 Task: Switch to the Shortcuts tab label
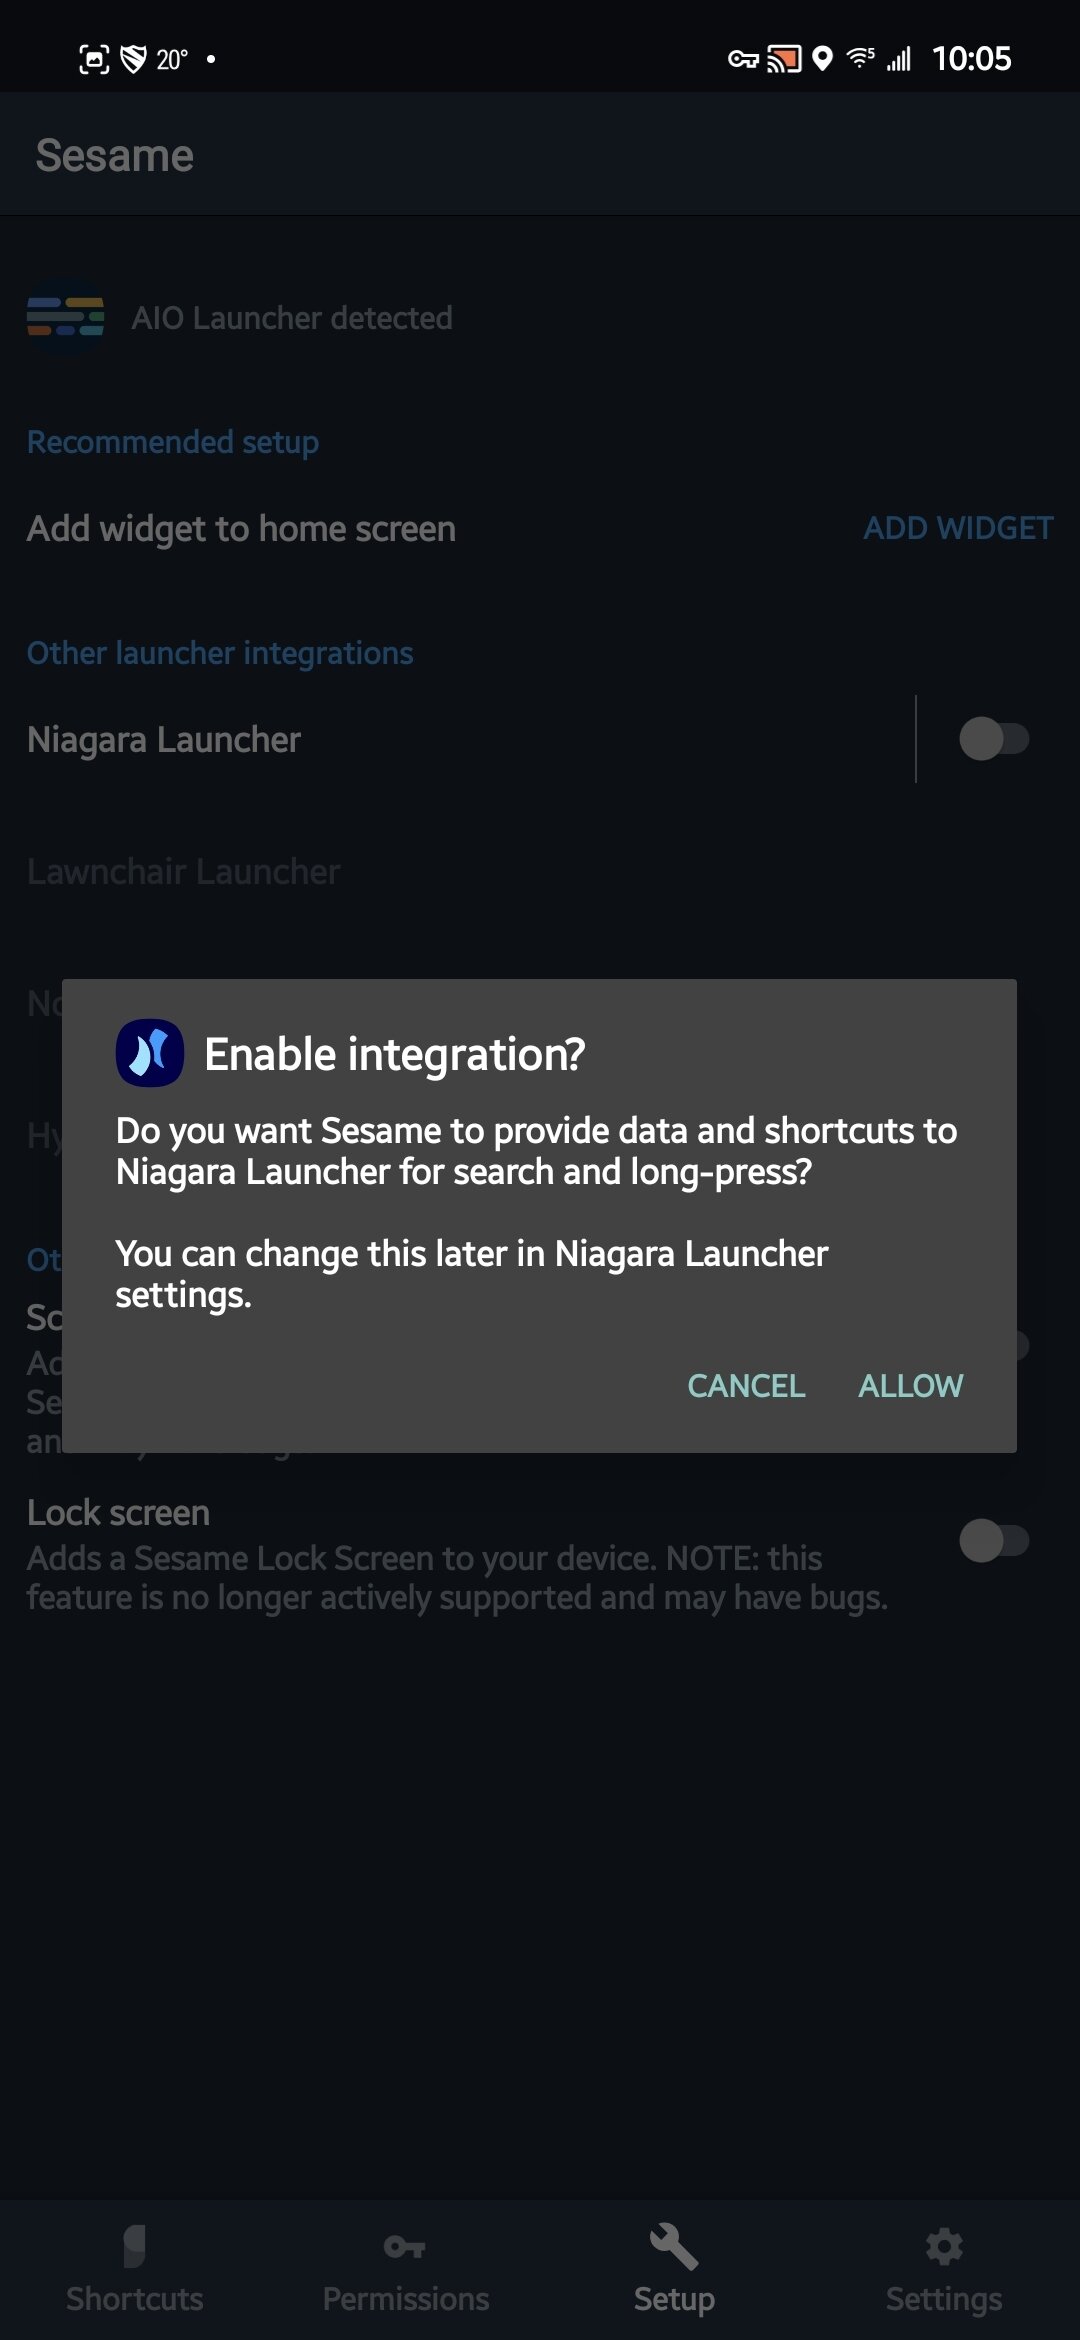point(134,2298)
